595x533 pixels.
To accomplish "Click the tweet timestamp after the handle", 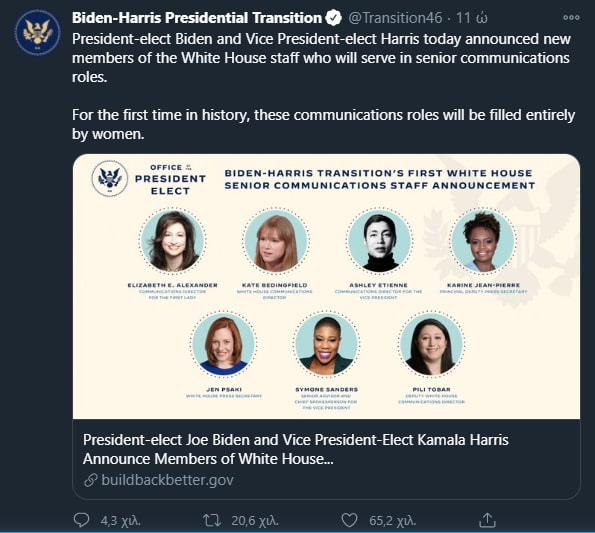I will (472, 18).
